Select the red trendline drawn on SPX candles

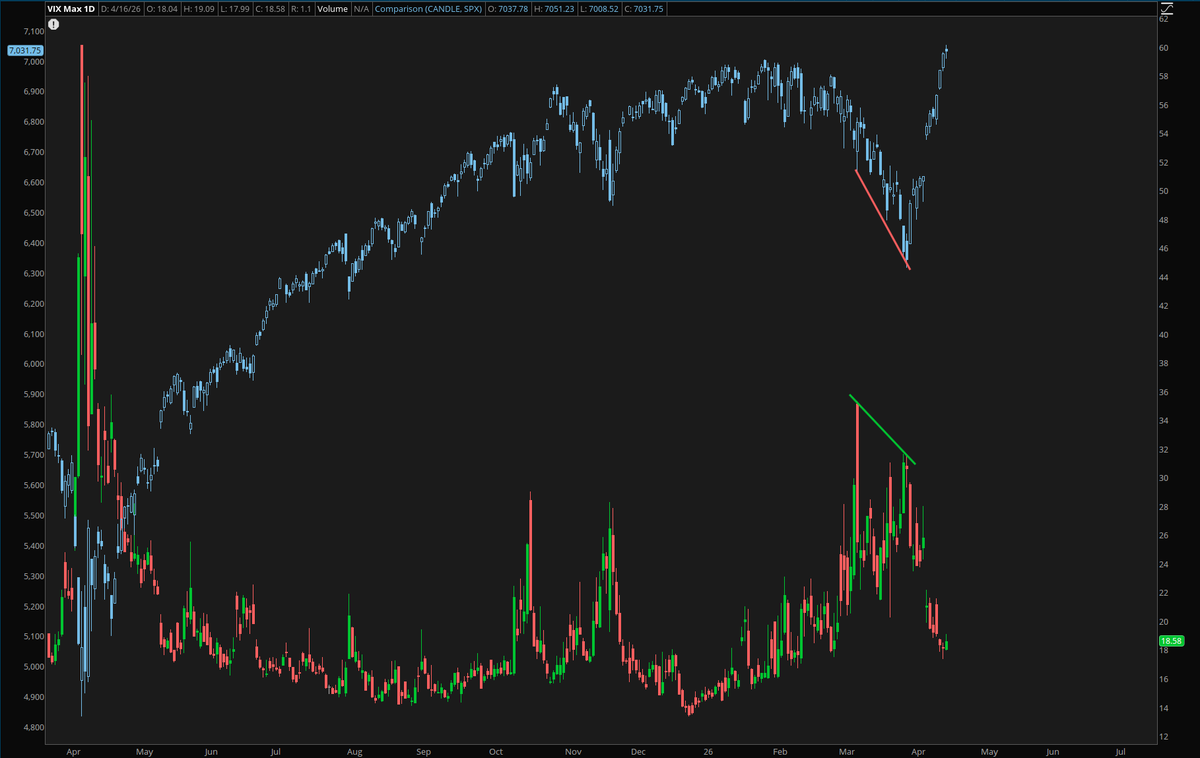tap(882, 219)
